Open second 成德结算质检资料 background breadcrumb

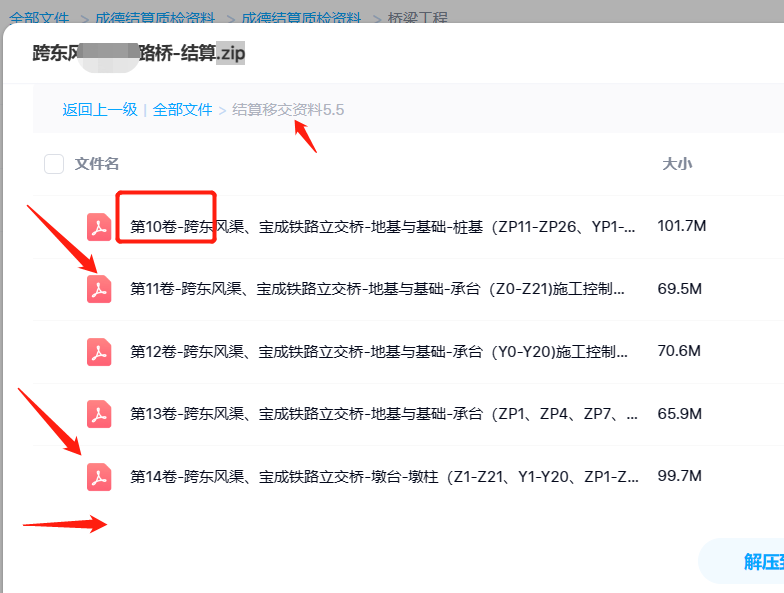[x=302, y=18]
